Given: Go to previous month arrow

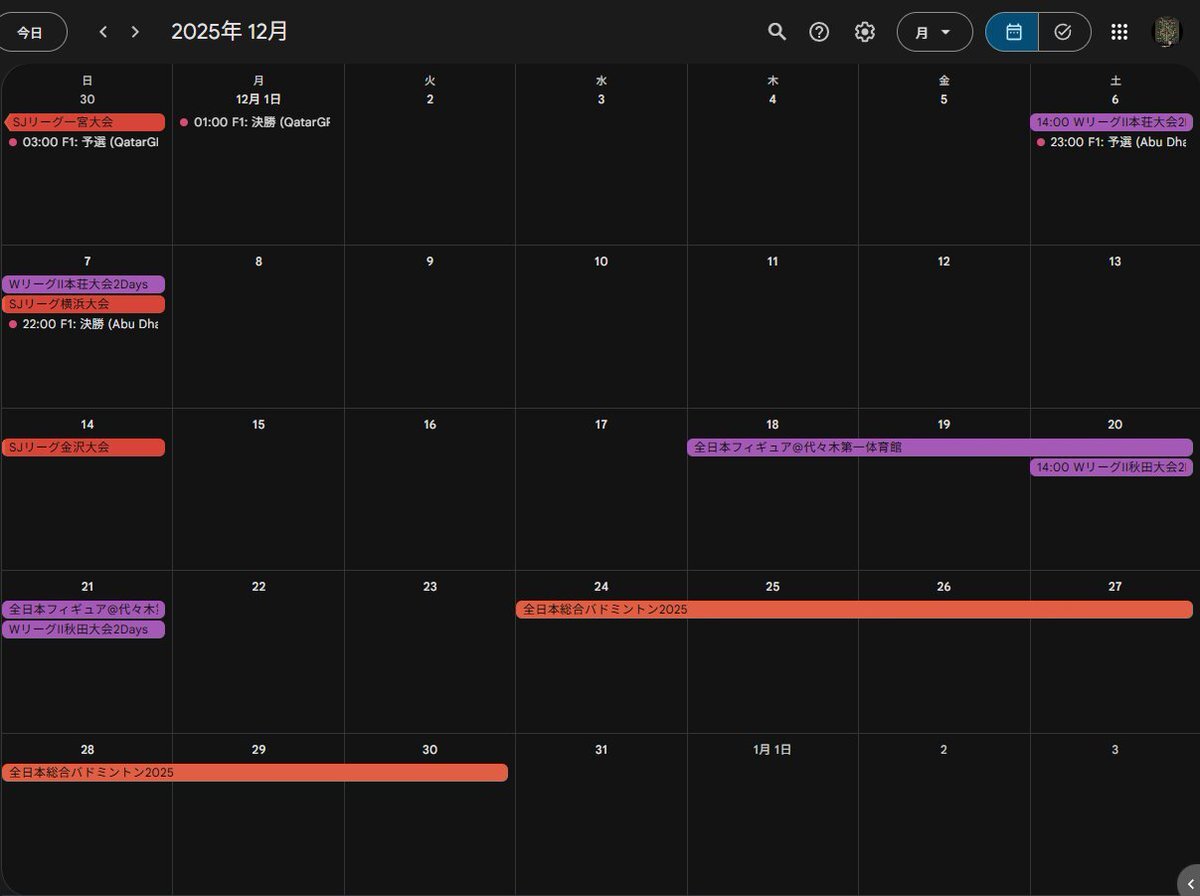Looking at the screenshot, I should point(103,32).
